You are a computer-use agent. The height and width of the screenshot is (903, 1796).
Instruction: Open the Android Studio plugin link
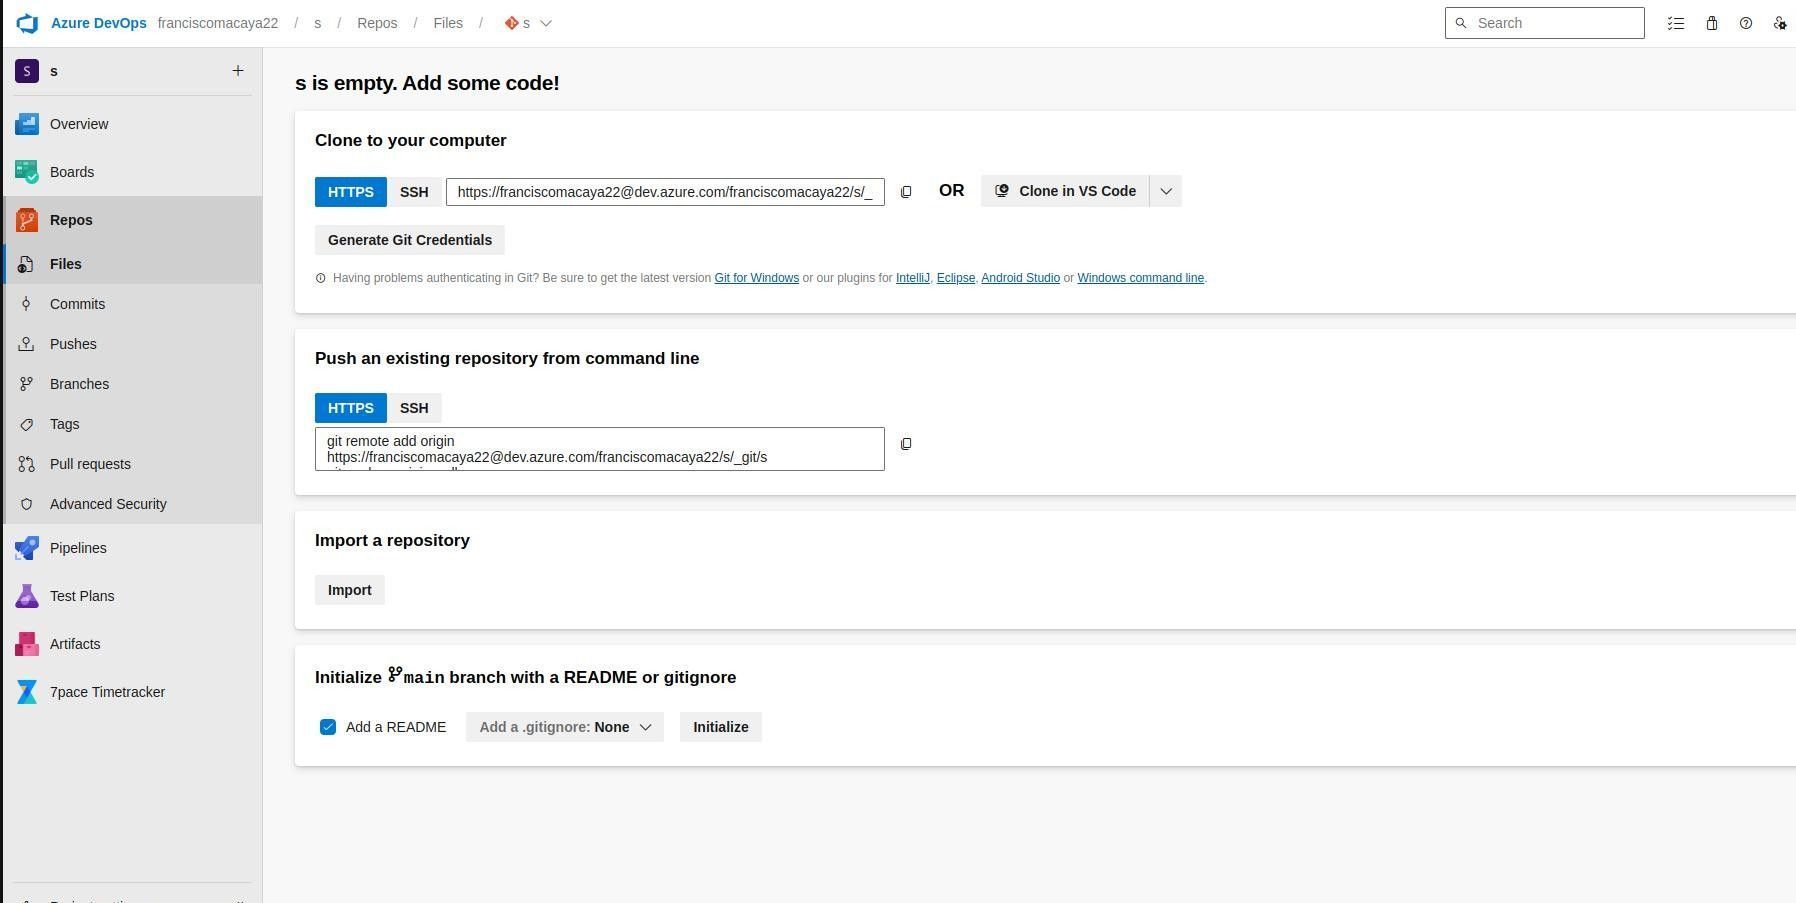[1020, 278]
